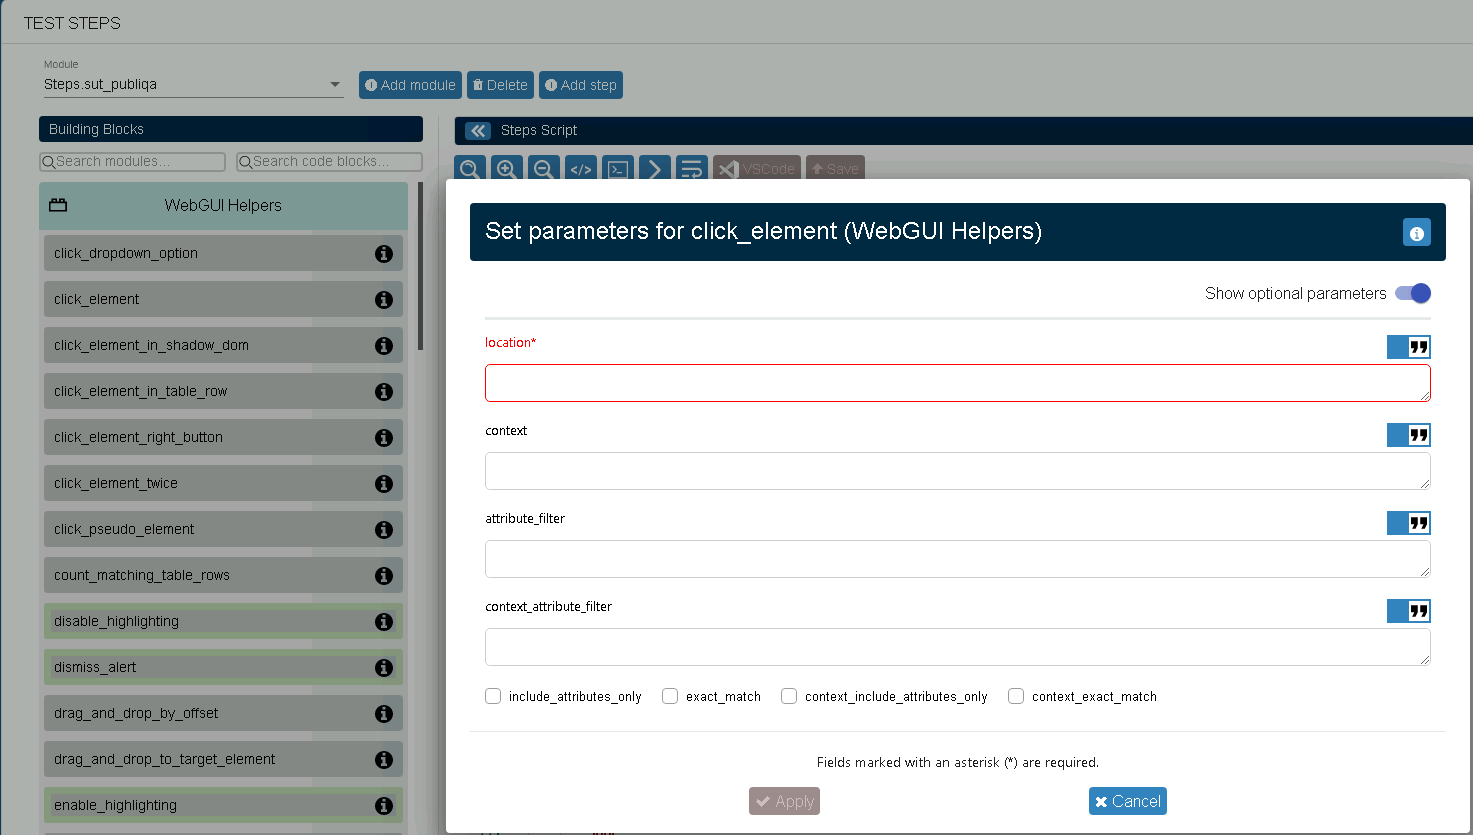Screen dimensions: 1473x835
Task: Toggle word wrap toolbar icon
Action: tap(692, 169)
